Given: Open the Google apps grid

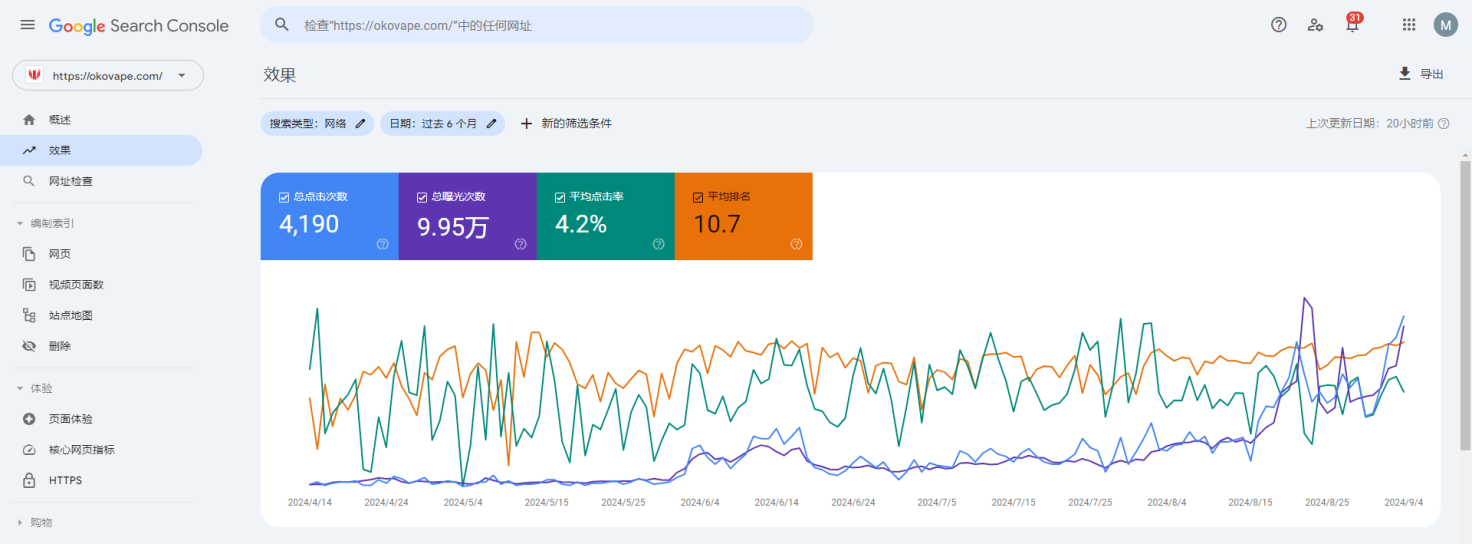Looking at the screenshot, I should point(1409,25).
